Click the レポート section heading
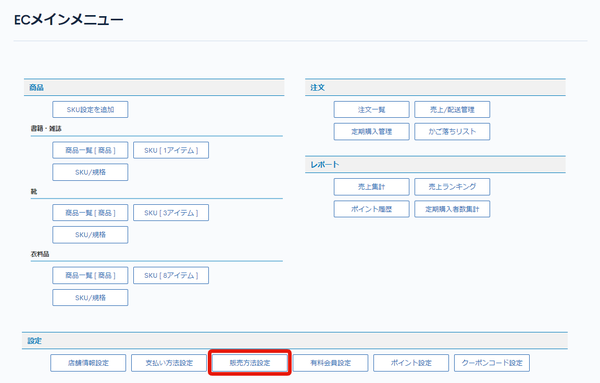 (x=325, y=165)
